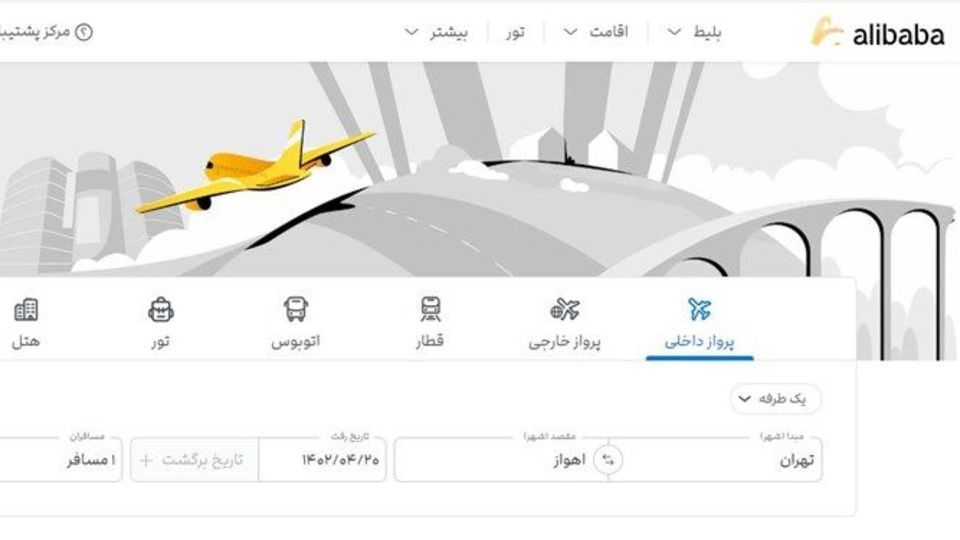Select the hotel building icon

click(x=26, y=310)
